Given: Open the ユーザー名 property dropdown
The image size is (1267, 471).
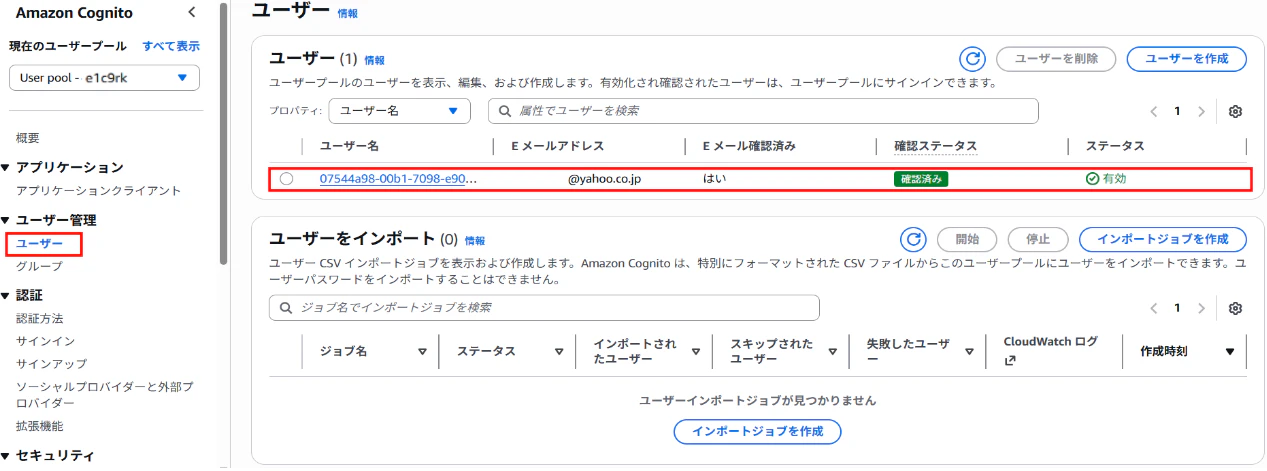Looking at the screenshot, I should pos(399,111).
